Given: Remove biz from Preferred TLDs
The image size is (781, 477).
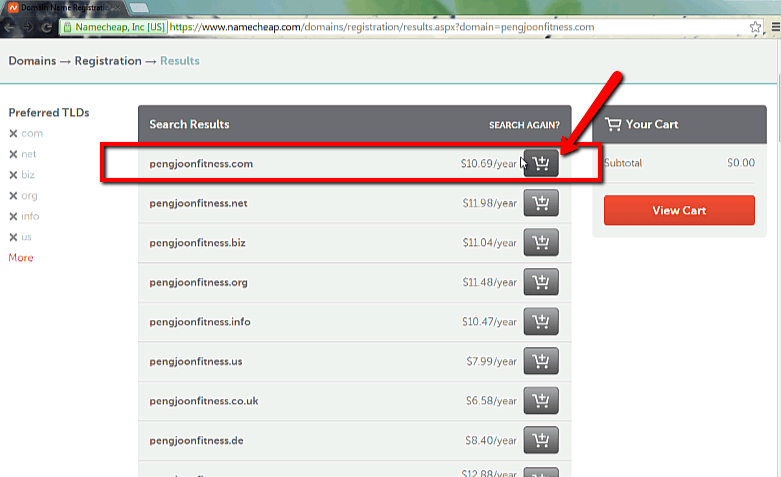Looking at the screenshot, I should [x=13, y=175].
